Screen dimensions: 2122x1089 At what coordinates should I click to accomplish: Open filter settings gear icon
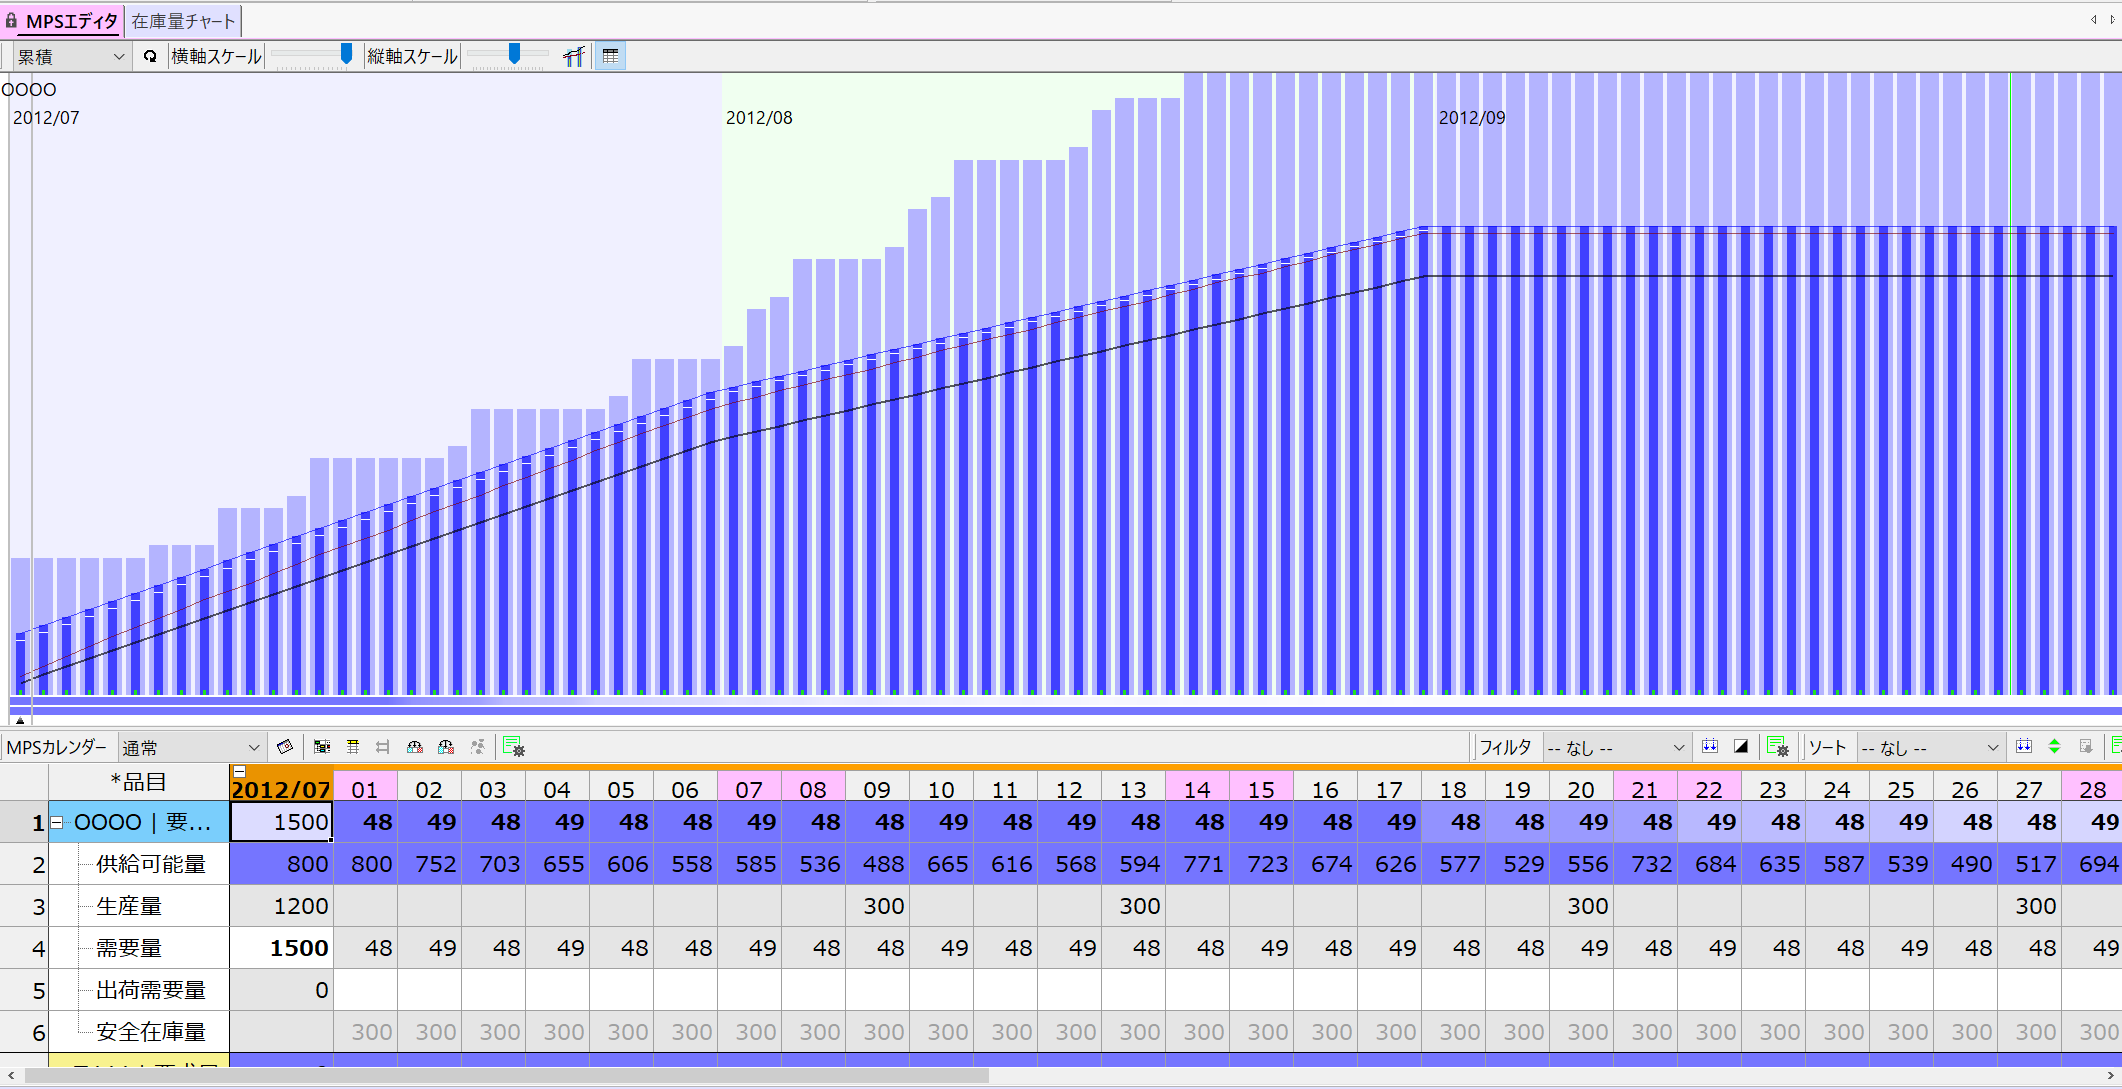(1777, 747)
